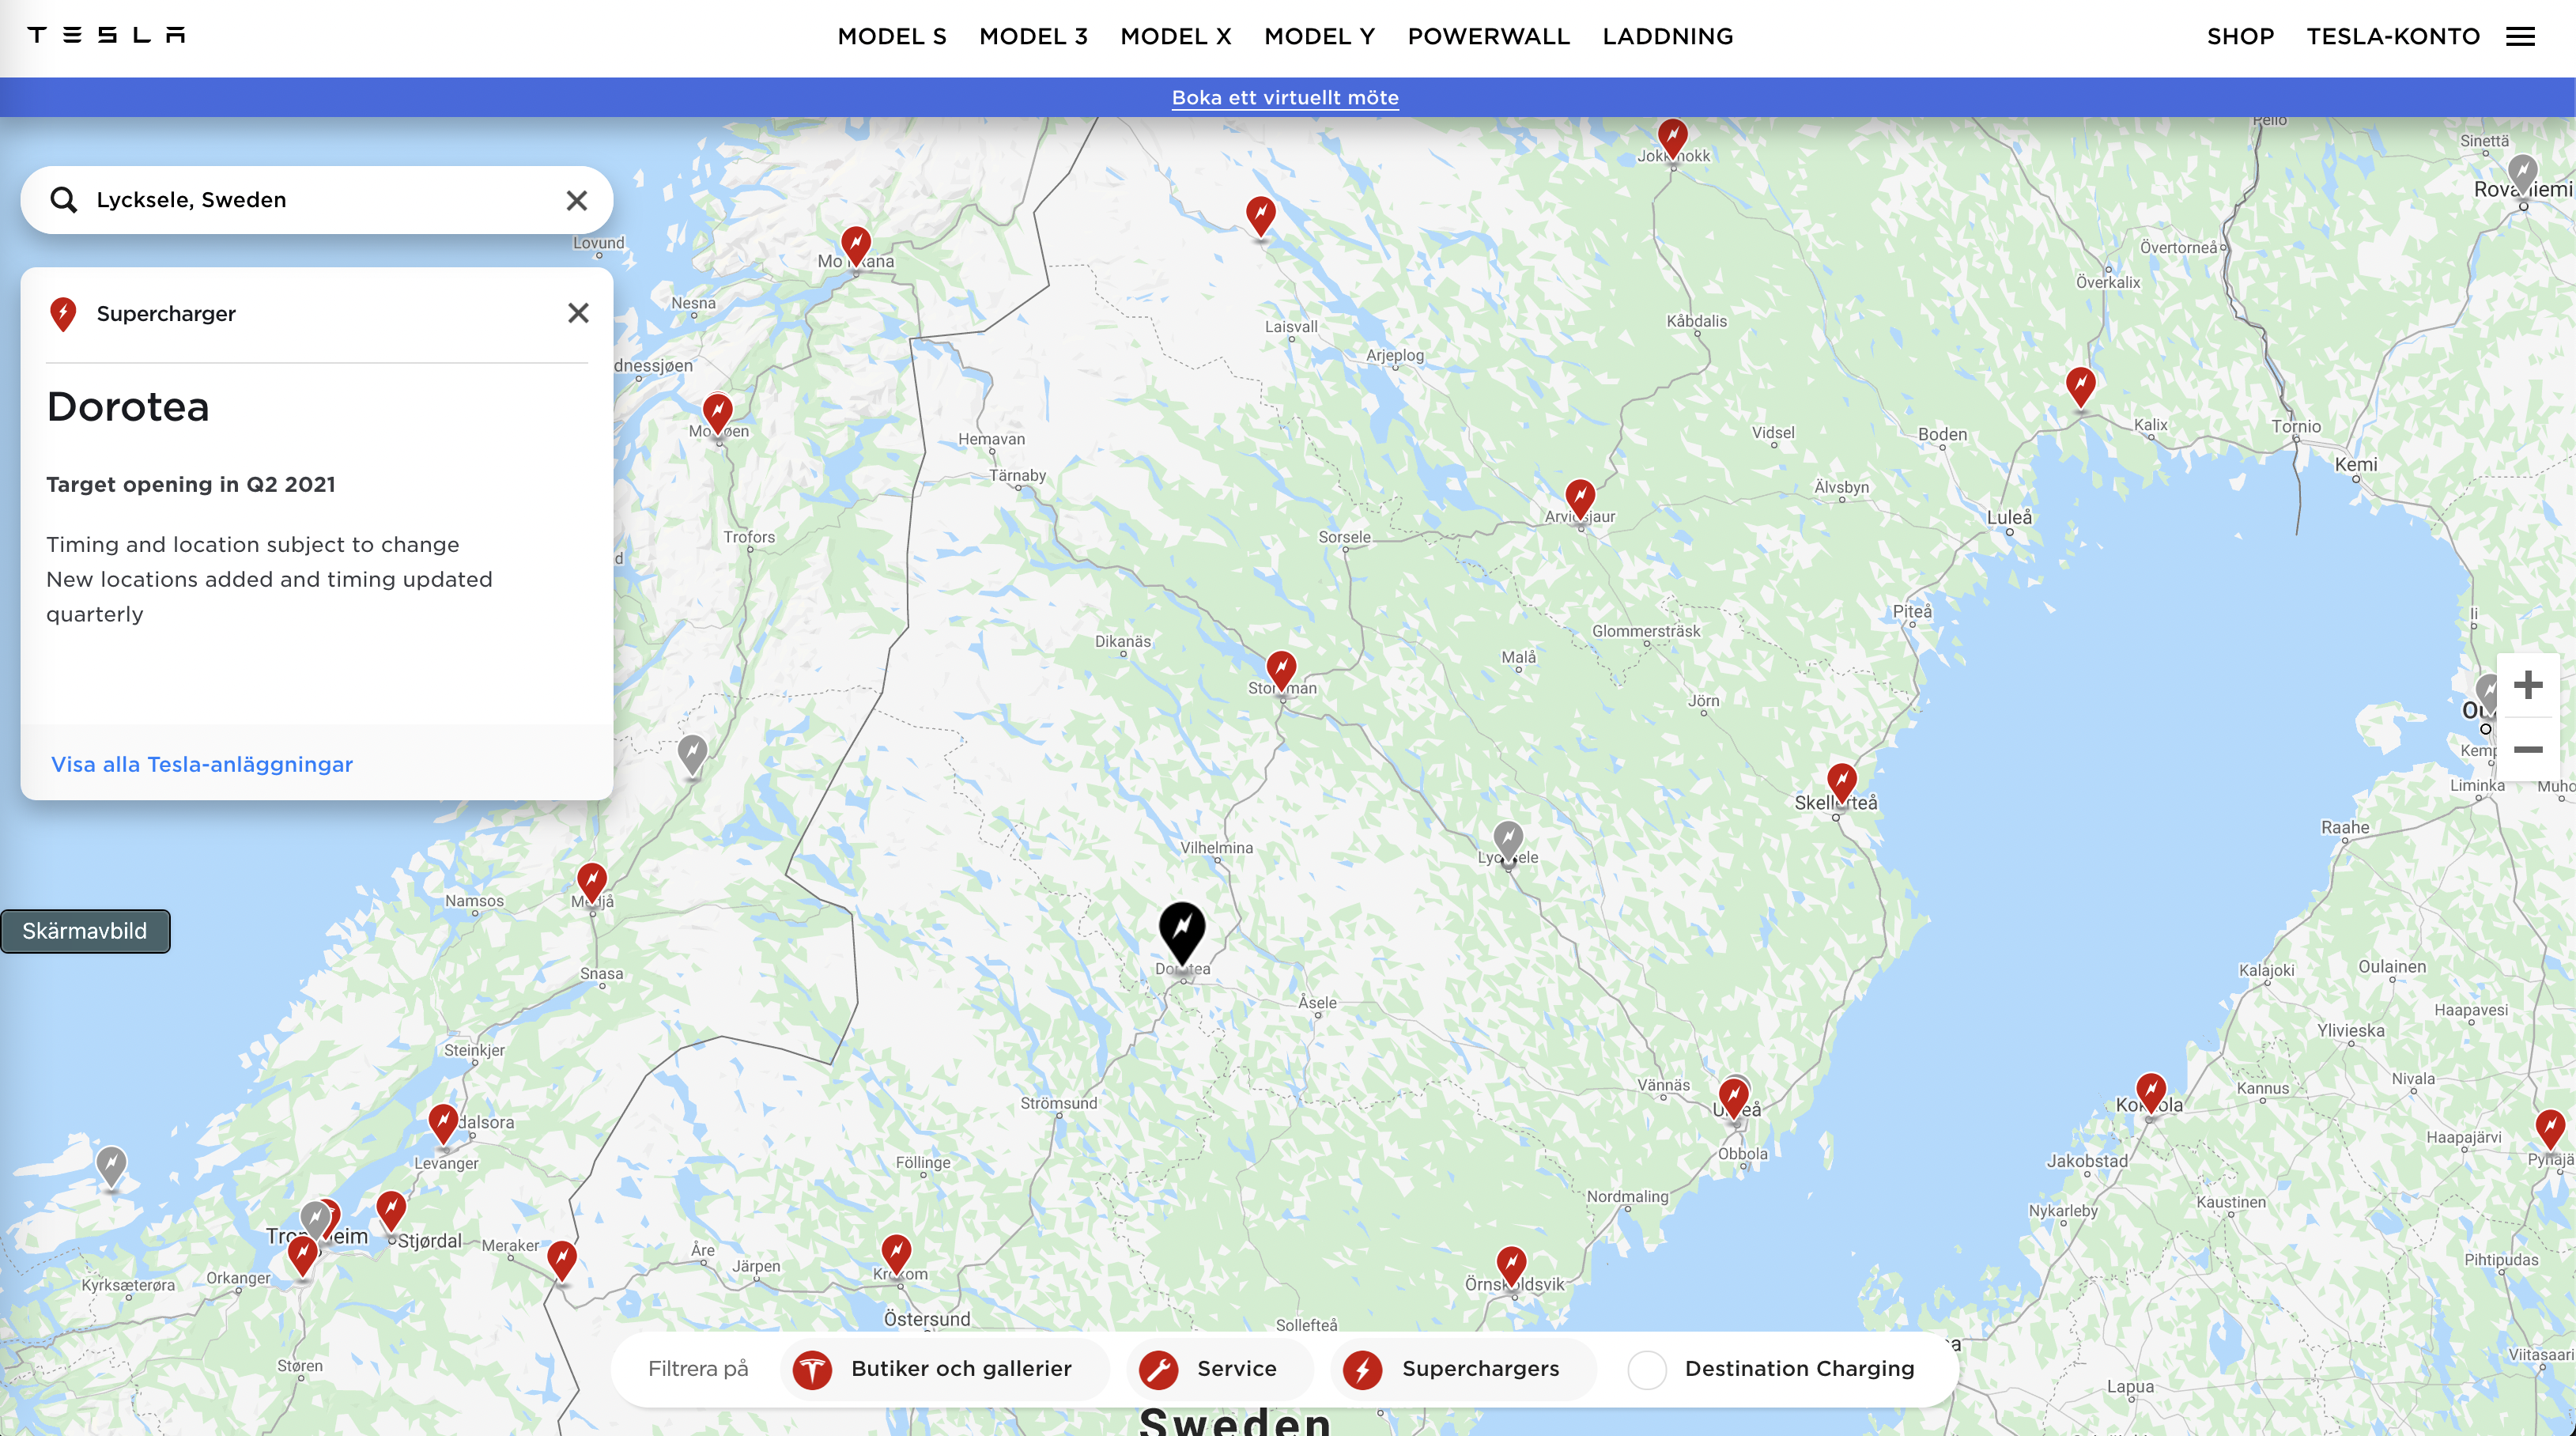Select the supercharger pin north of Laisvall
The width and height of the screenshot is (2576, 1436).
pos(1260,216)
